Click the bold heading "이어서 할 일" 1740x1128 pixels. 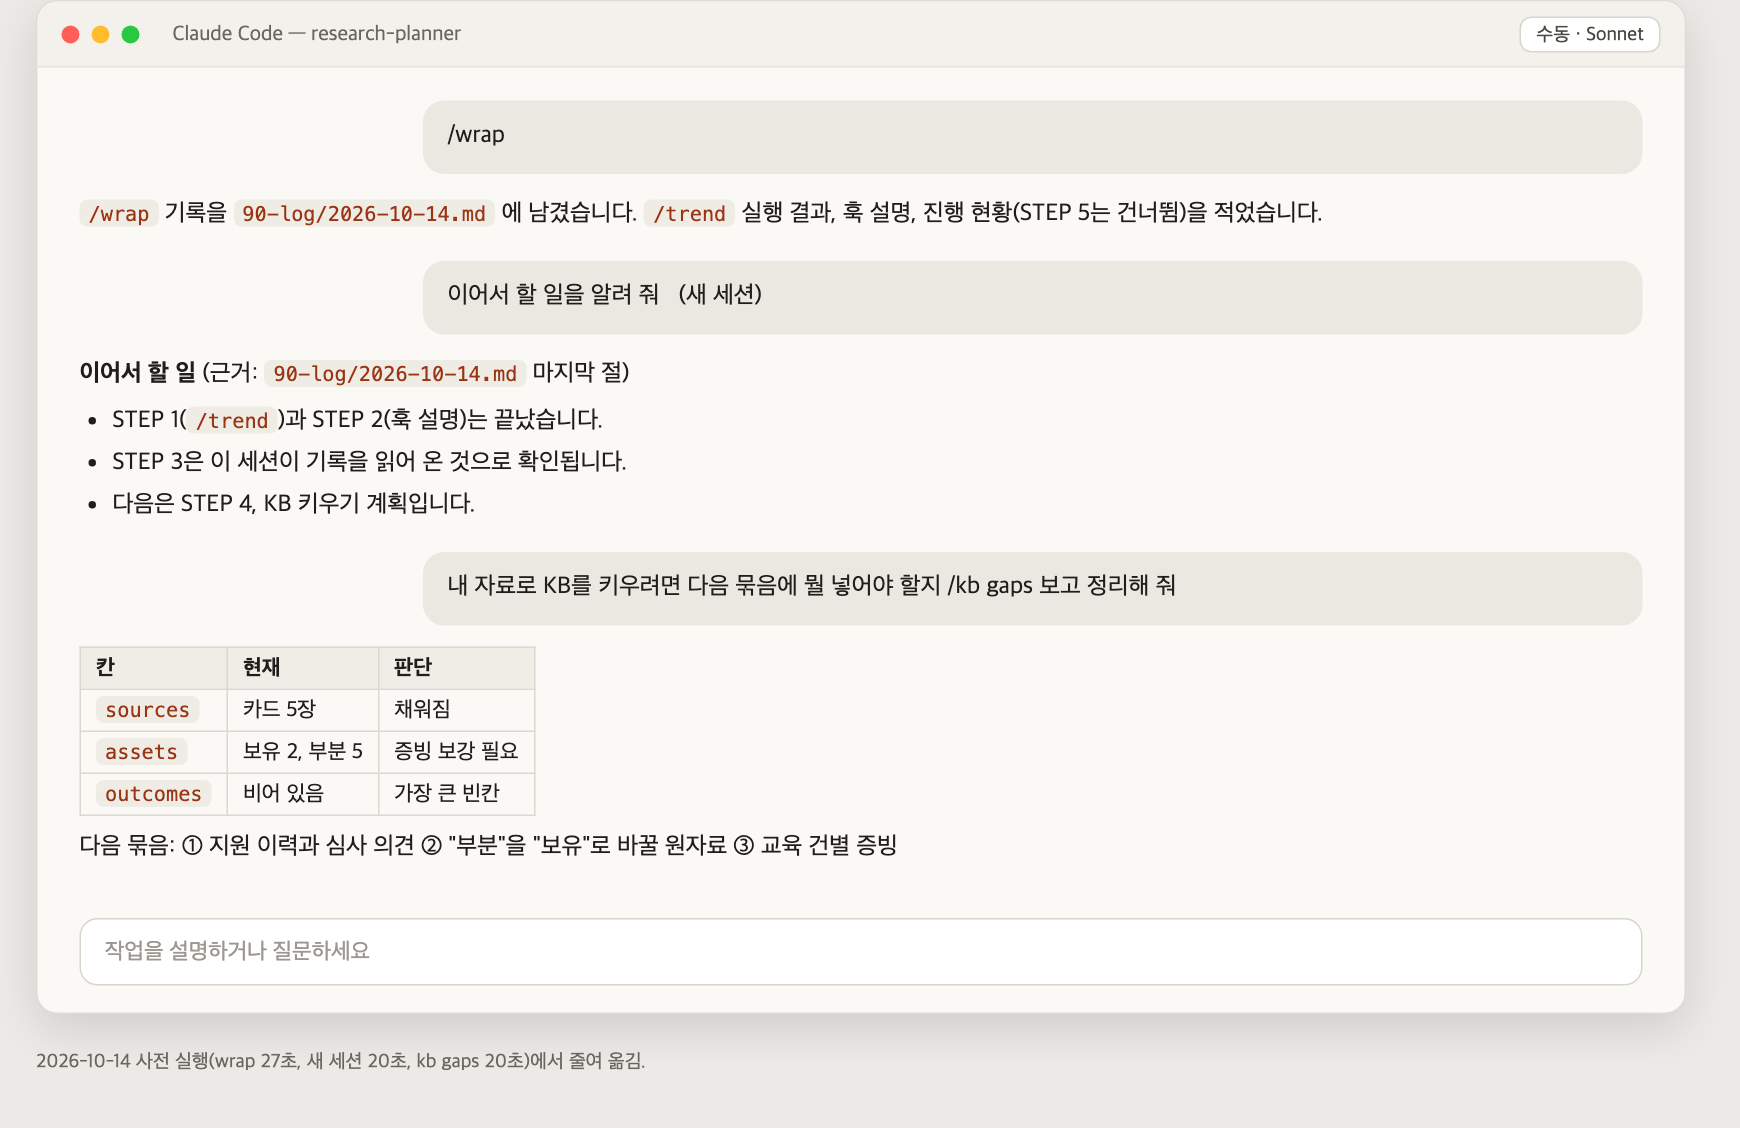[x=138, y=373]
